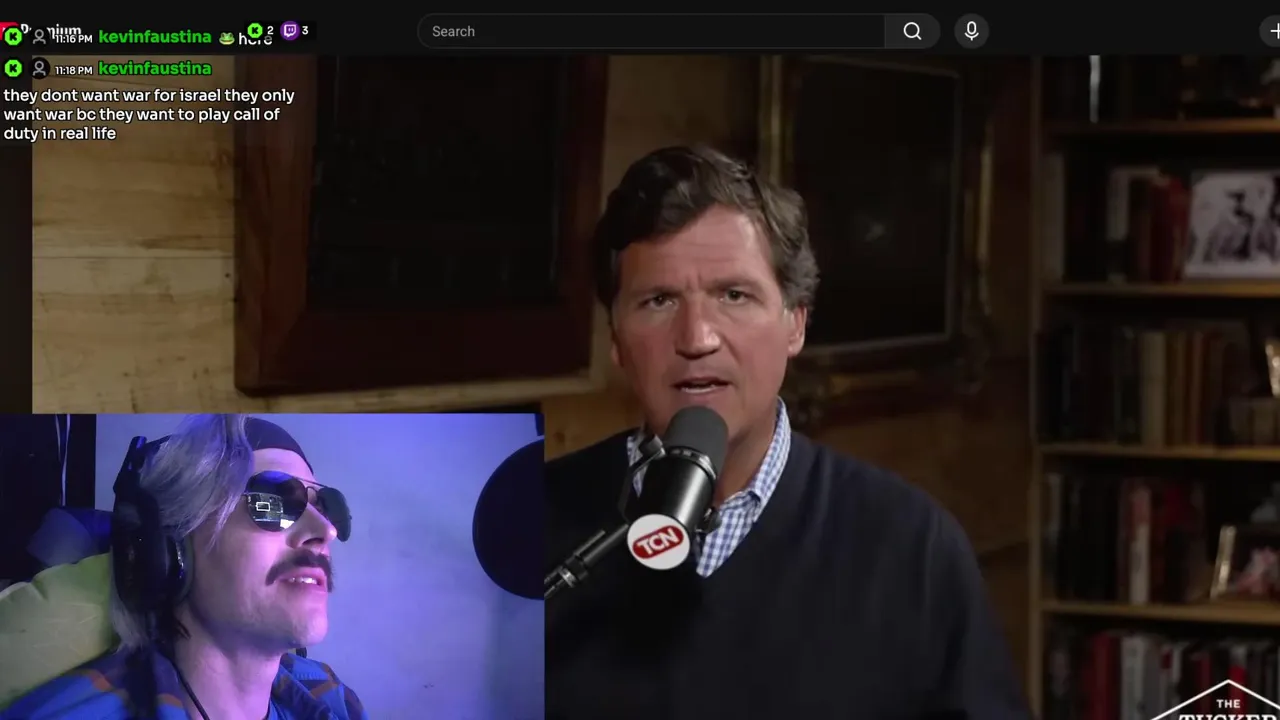Click kevinfaustina username in the 11:18 PM message

pyautogui.click(x=155, y=68)
